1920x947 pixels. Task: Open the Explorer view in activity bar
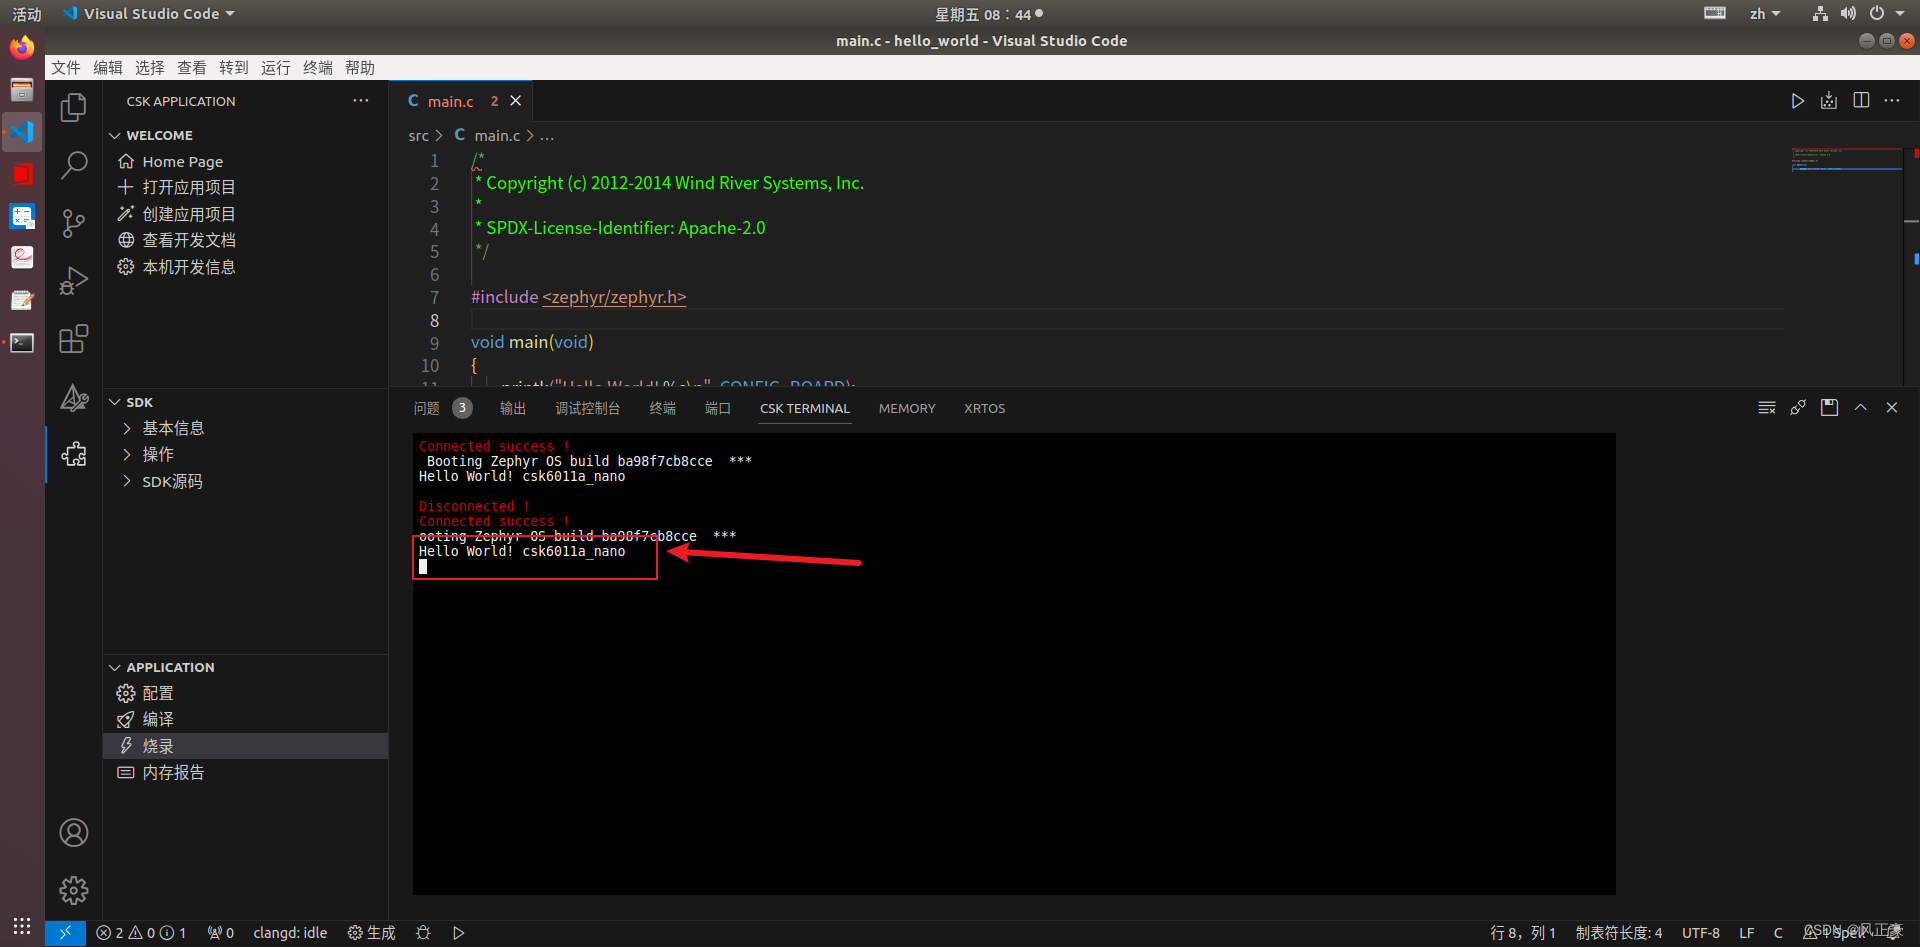tap(74, 107)
